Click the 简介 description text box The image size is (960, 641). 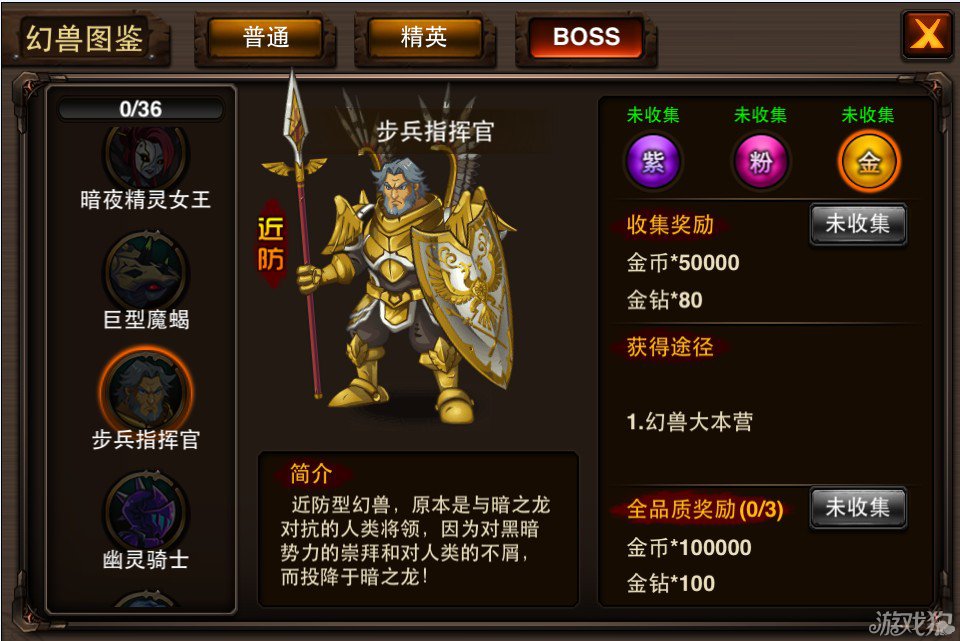pos(418,530)
